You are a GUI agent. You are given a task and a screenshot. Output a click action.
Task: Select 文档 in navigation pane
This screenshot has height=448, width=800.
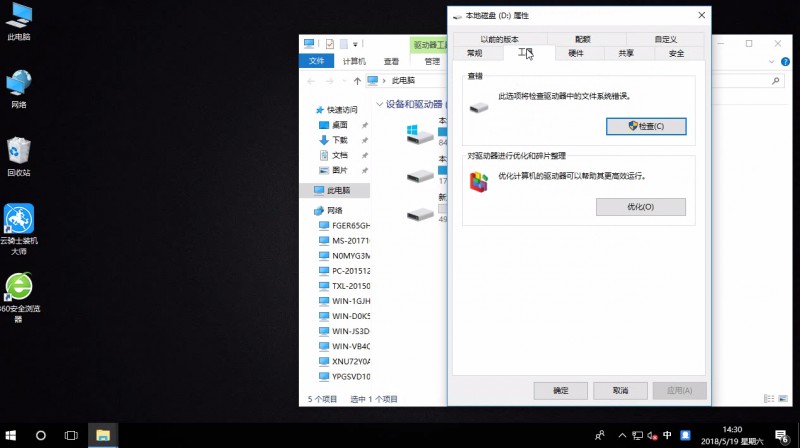point(334,155)
